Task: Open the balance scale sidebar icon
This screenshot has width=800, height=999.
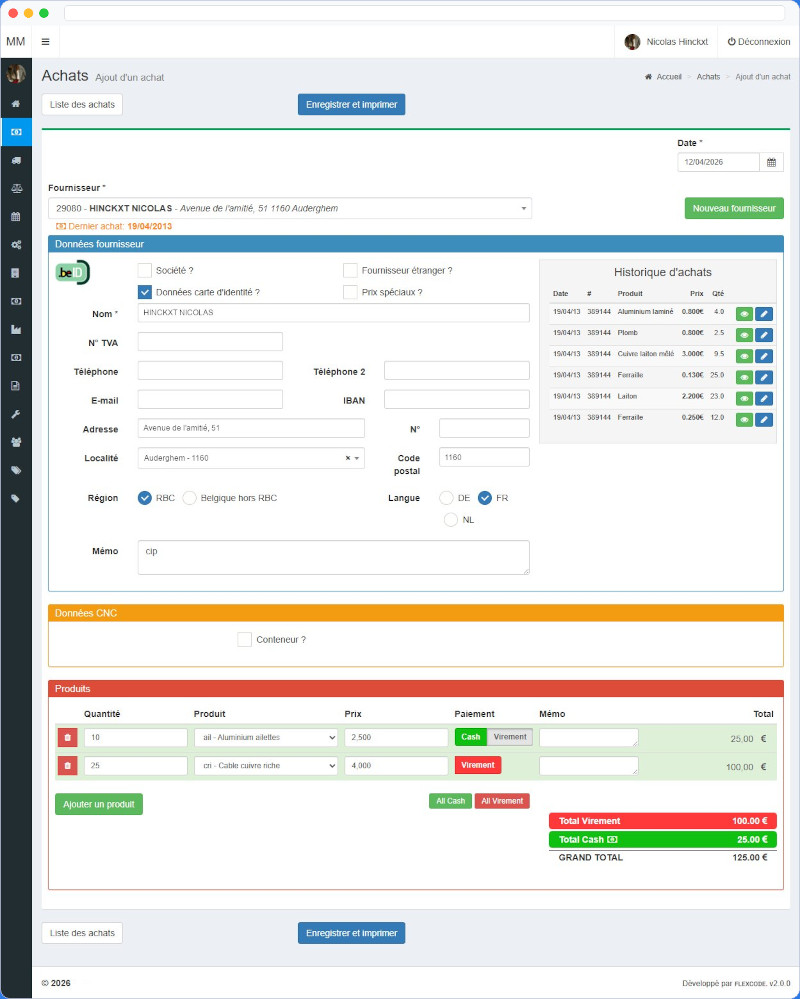Action: pyautogui.click(x=16, y=188)
